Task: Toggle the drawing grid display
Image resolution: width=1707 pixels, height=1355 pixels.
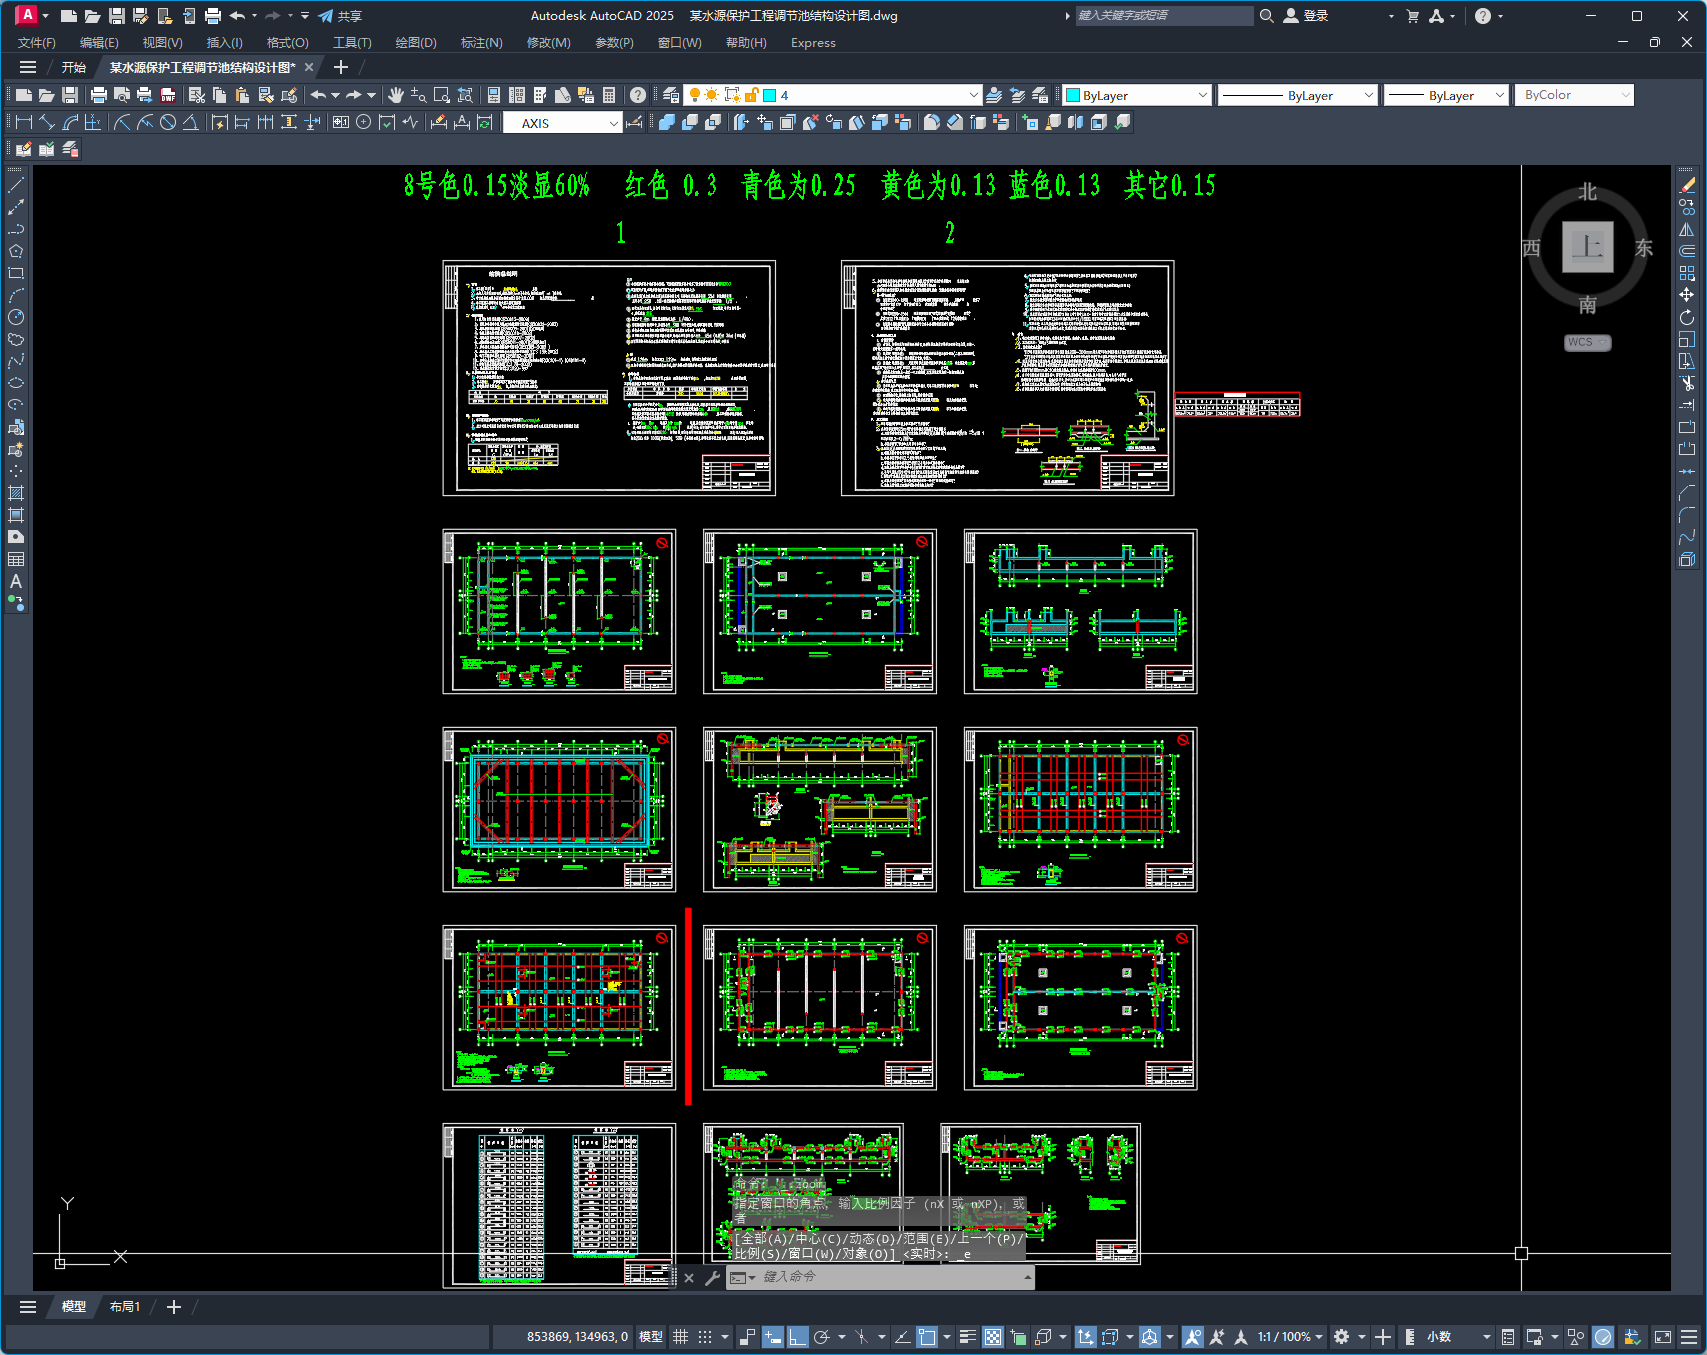Action: pos(681,1337)
